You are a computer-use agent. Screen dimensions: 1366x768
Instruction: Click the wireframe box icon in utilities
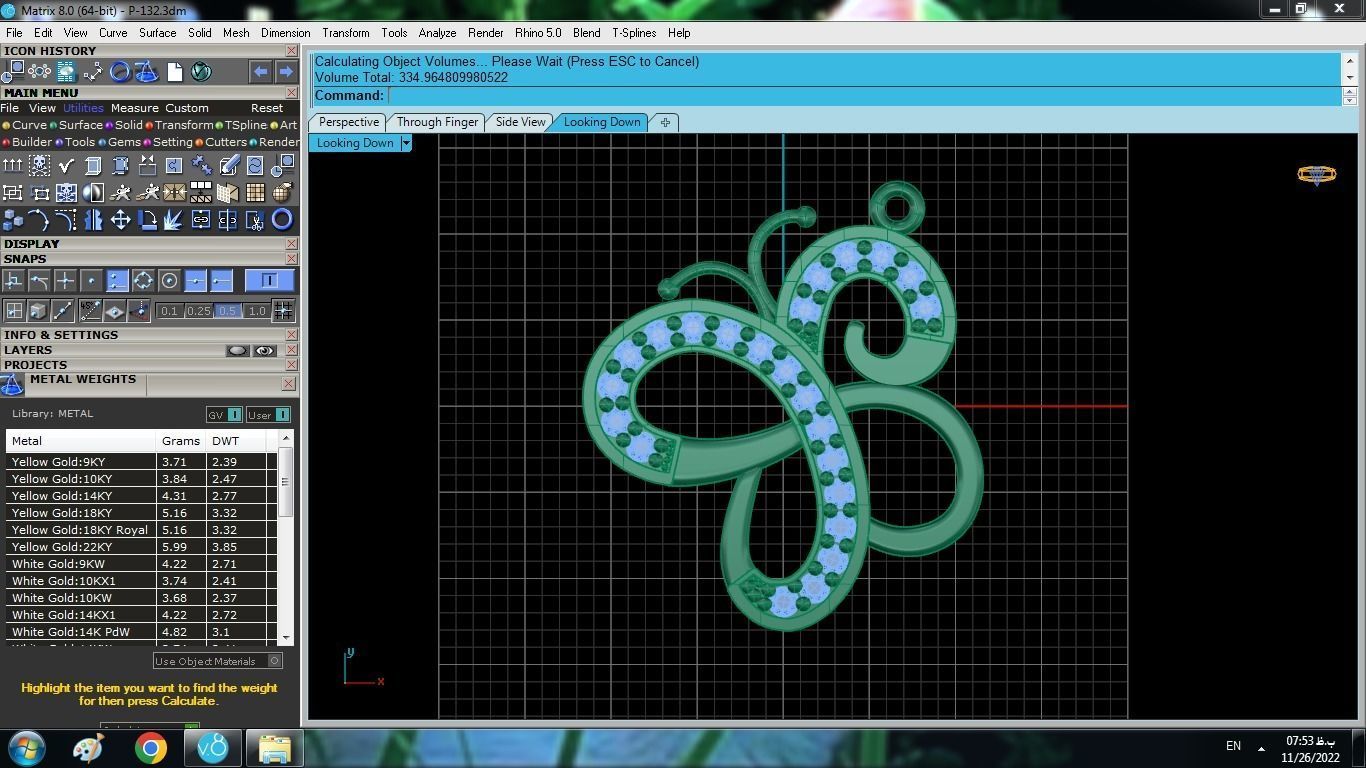93,165
